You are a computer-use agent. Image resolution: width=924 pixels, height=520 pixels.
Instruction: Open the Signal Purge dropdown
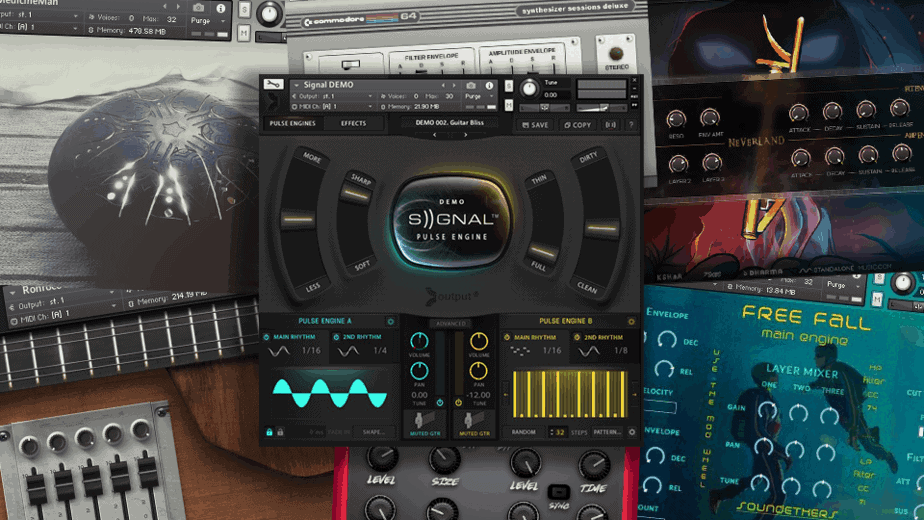coord(479,96)
